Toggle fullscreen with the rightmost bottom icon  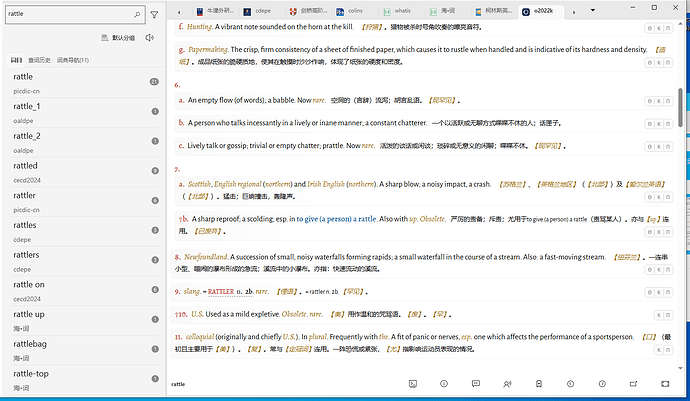[x=665, y=384]
